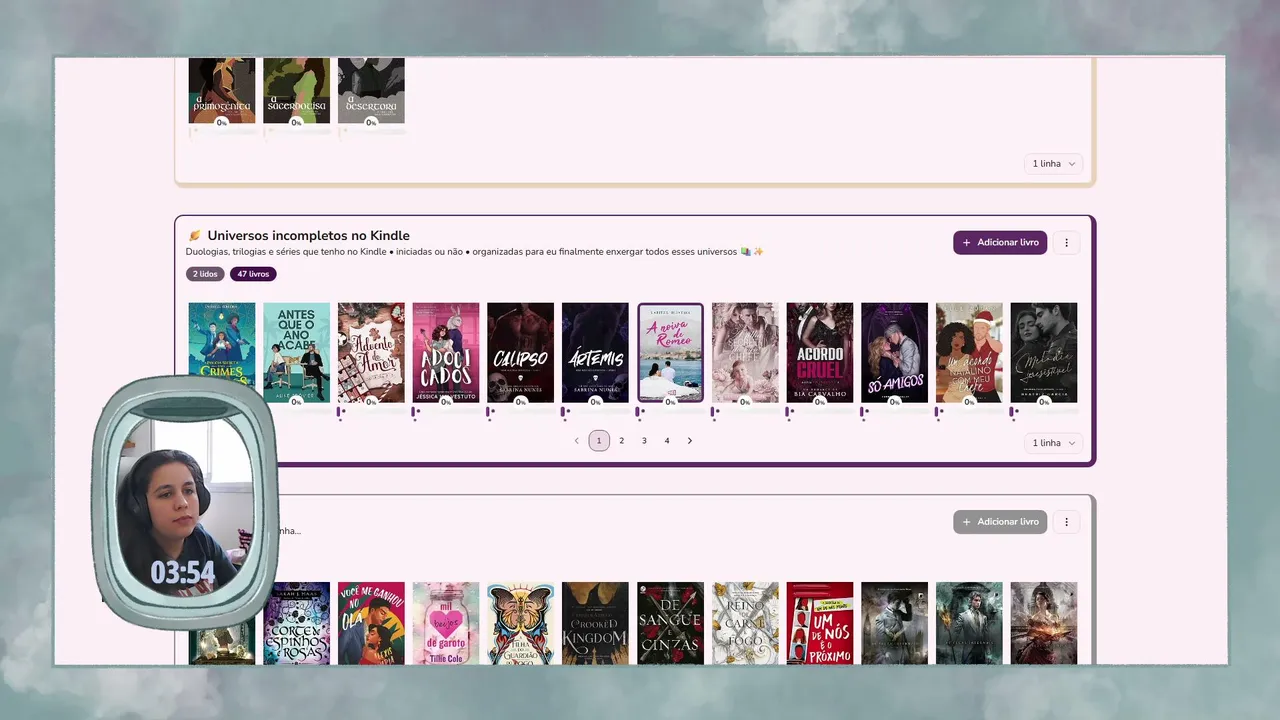Go to page 4 of the Kindle shelf
The width and height of the screenshot is (1280, 720).
click(667, 441)
